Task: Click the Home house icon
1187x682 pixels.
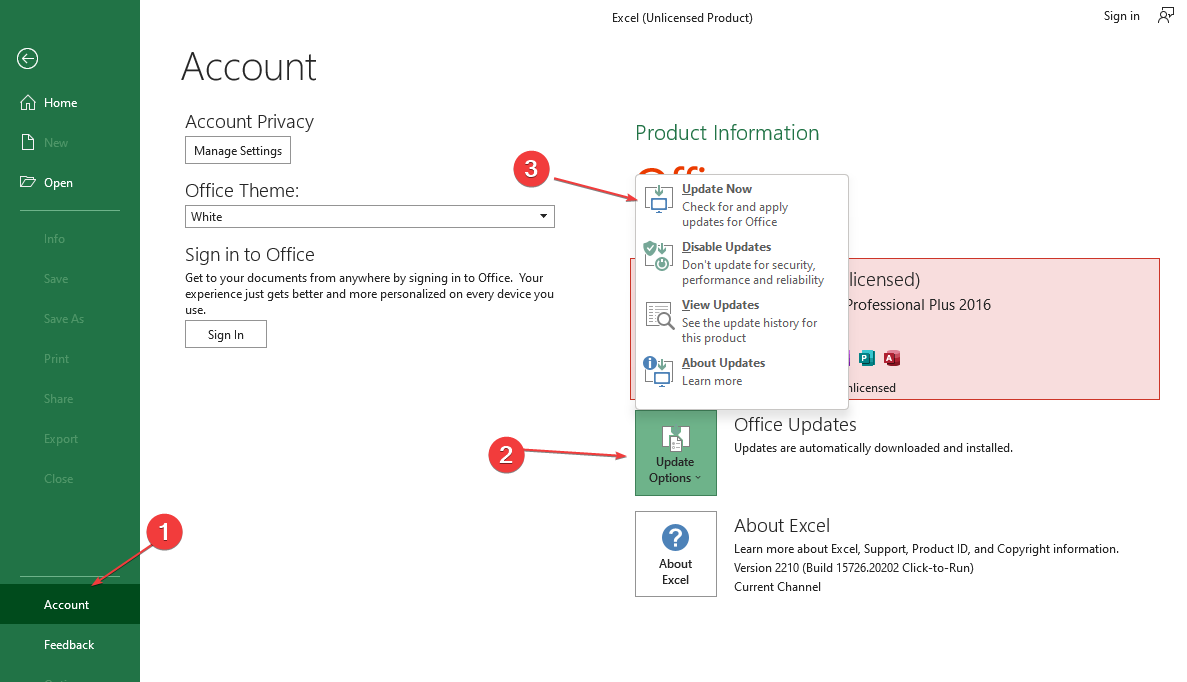Action: [x=28, y=102]
